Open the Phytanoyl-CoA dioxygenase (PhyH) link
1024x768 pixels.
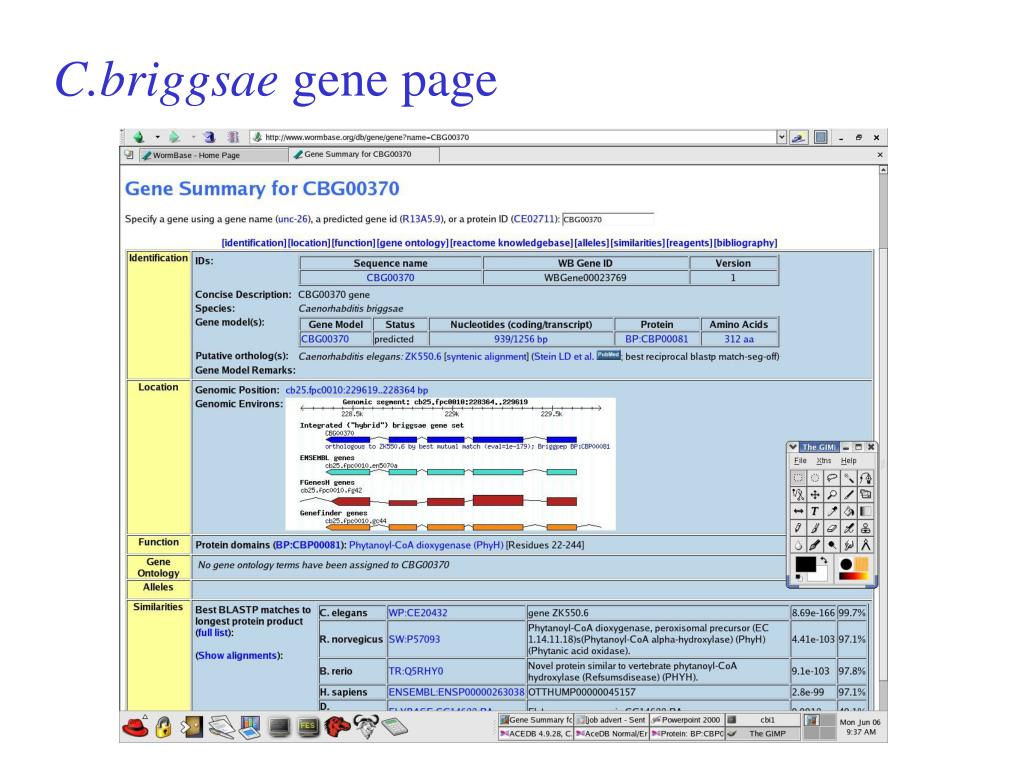[x=426, y=545]
